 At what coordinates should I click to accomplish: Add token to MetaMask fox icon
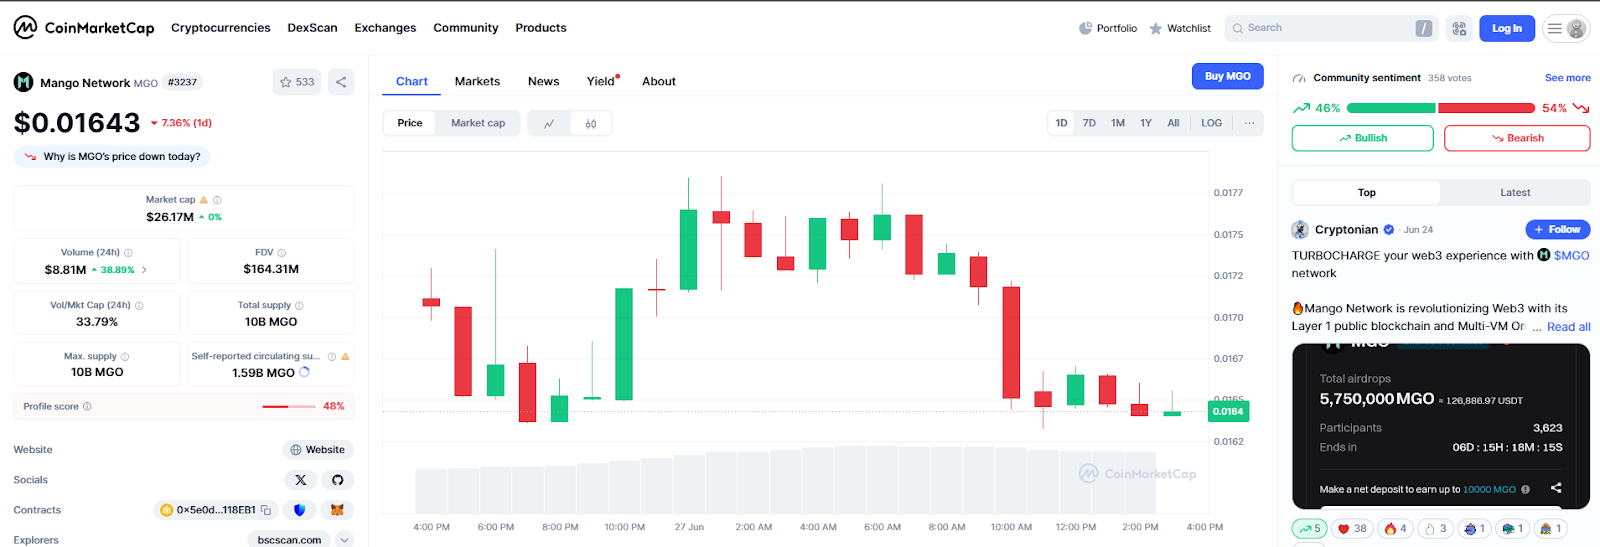pyautogui.click(x=338, y=510)
